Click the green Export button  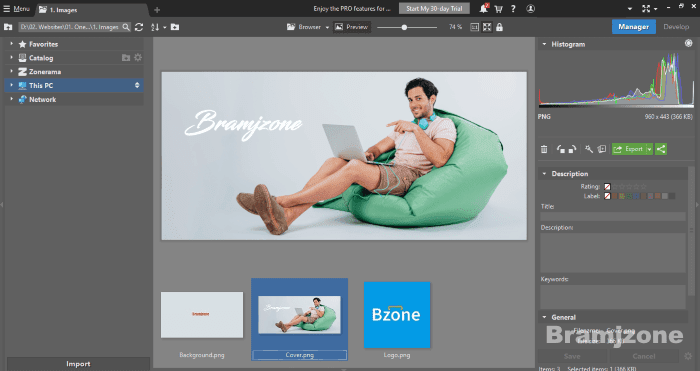[x=629, y=149]
